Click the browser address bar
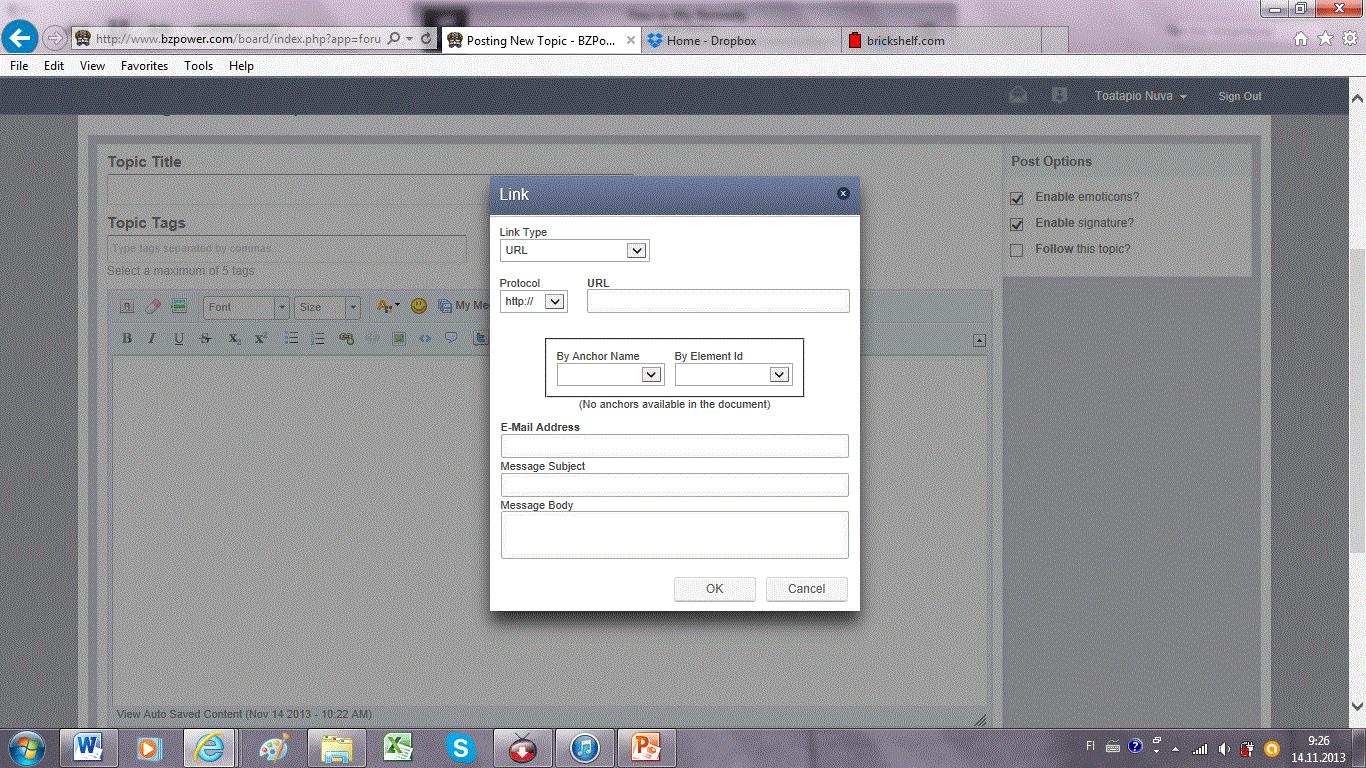The height and width of the screenshot is (768, 1366). 238,39
